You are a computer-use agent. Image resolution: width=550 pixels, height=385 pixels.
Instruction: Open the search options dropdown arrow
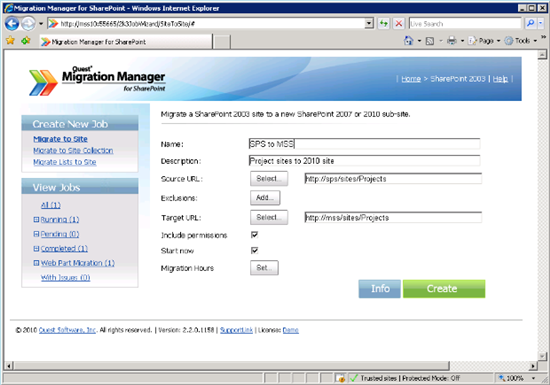(541, 23)
